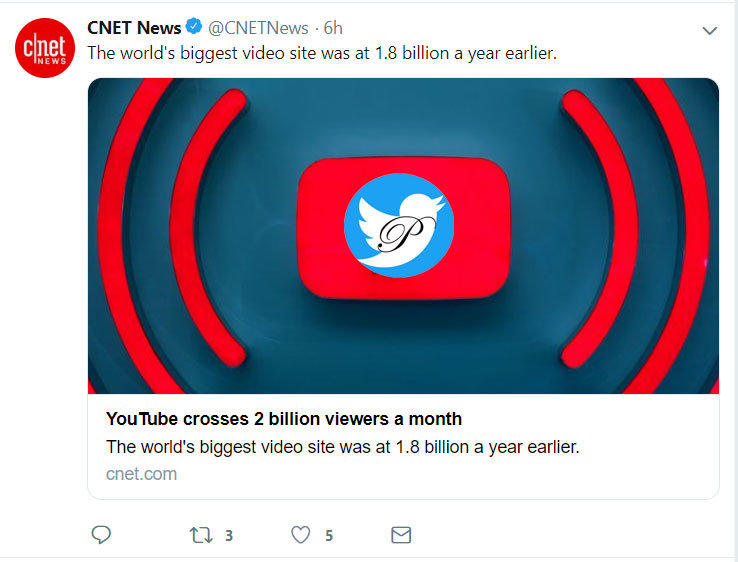Click the blue verified badge
Viewport: 738px width, 562px height.
click(194, 29)
